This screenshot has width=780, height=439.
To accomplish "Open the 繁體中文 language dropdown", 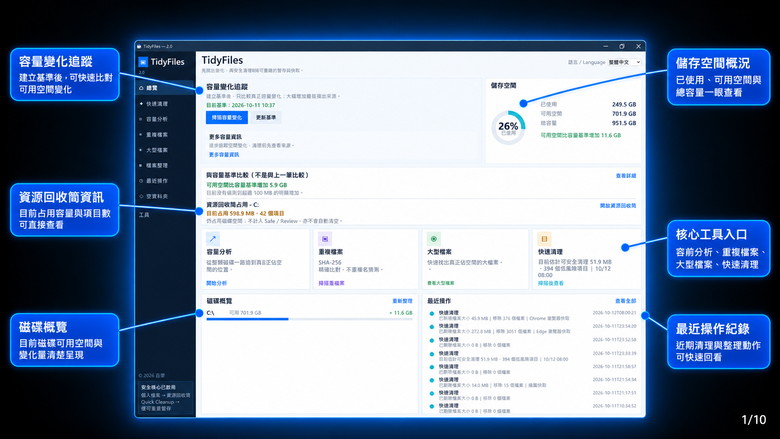I will 624,62.
